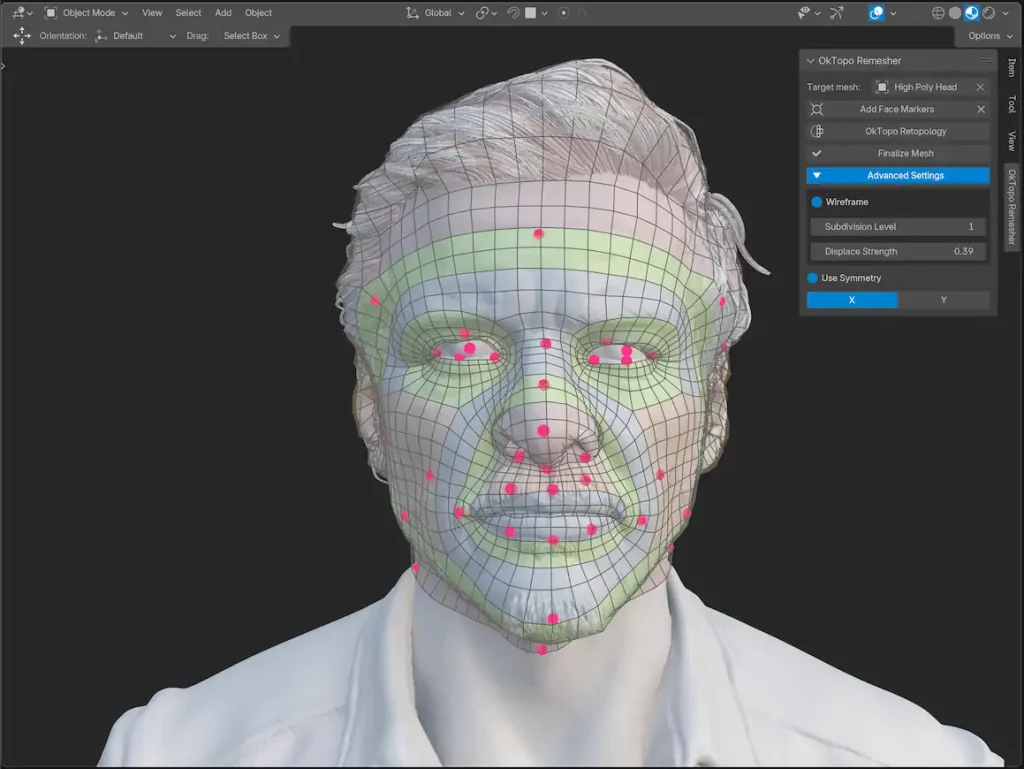Switch to the Item sidebar tab

(1011, 67)
